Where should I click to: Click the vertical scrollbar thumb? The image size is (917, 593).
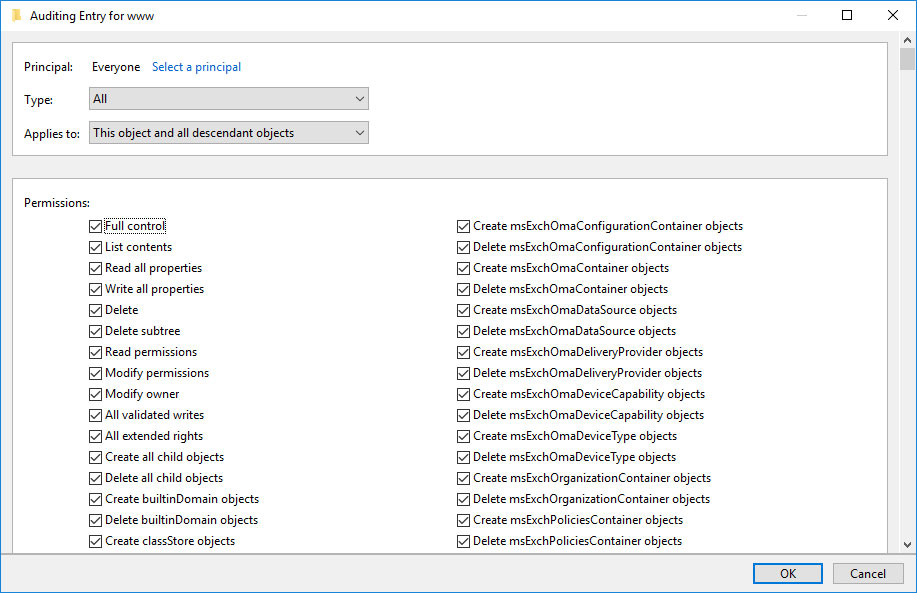[x=907, y=59]
